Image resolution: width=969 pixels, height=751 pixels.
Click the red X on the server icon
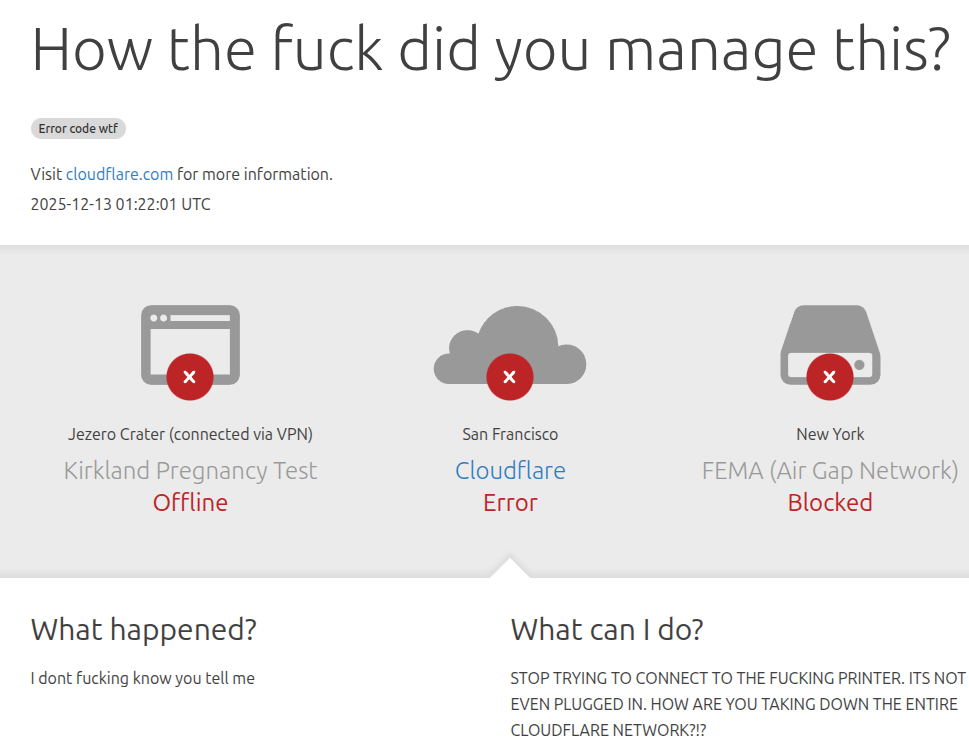coord(829,377)
